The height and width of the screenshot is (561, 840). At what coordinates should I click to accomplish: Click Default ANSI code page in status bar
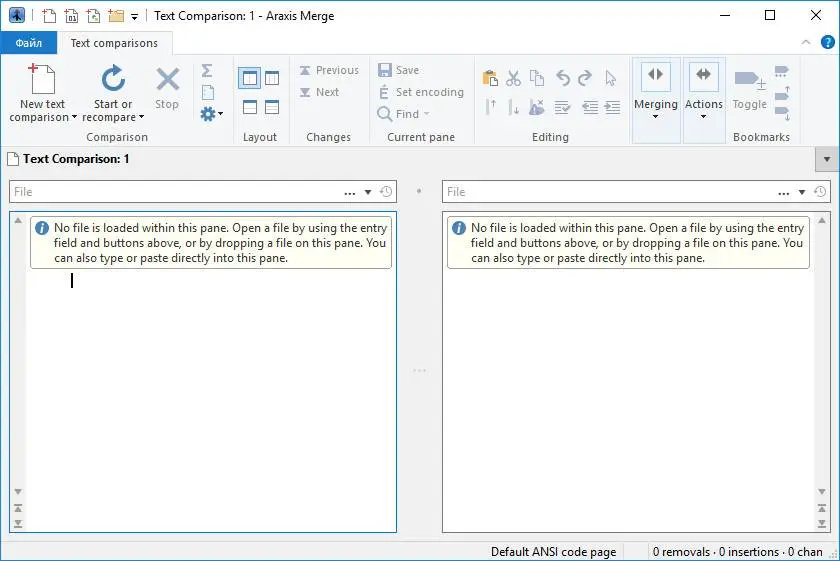pos(553,552)
